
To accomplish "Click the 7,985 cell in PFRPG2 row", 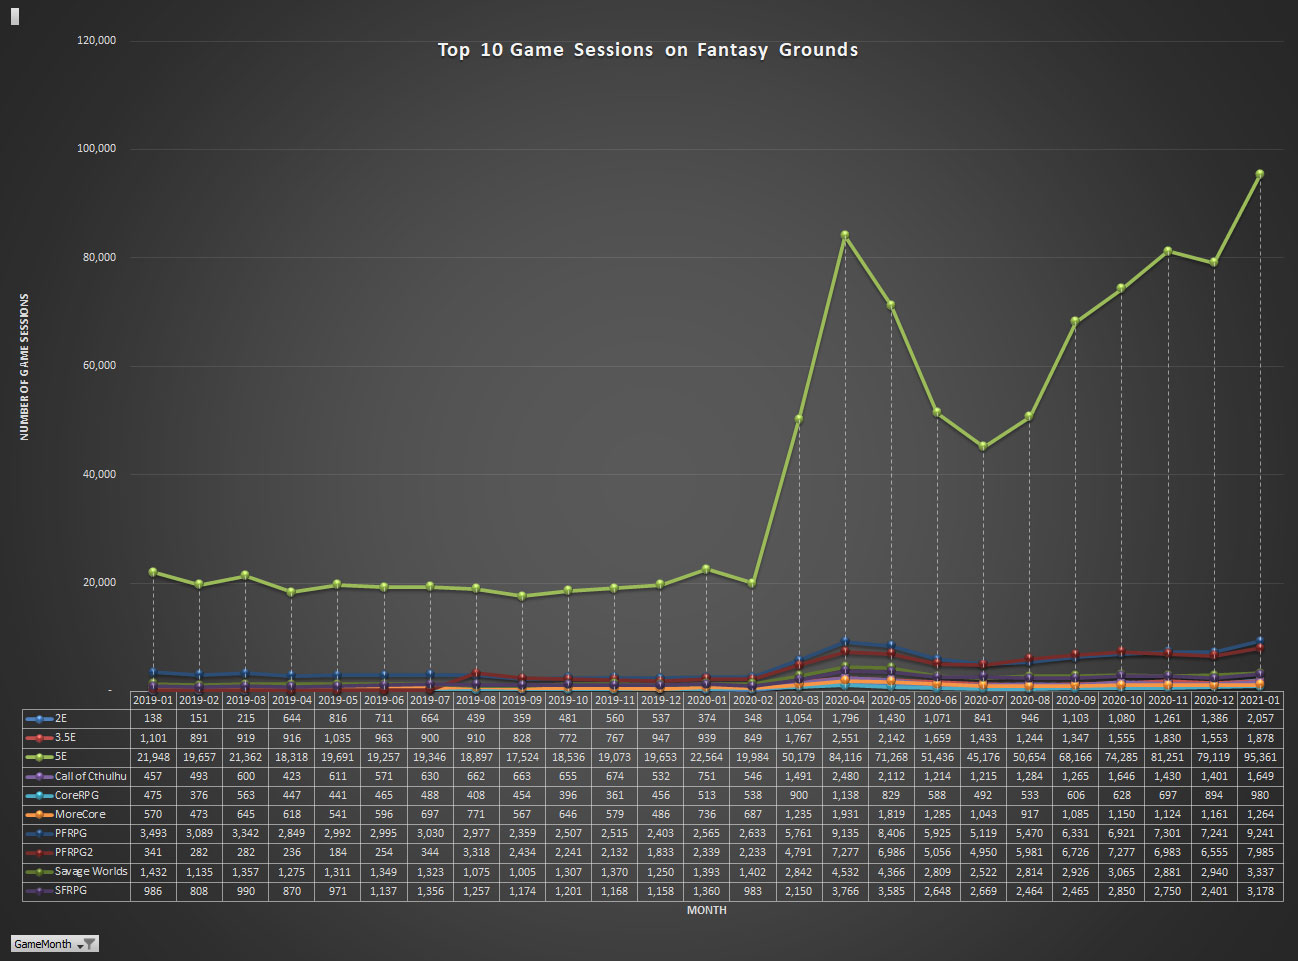I will tap(1260, 852).
